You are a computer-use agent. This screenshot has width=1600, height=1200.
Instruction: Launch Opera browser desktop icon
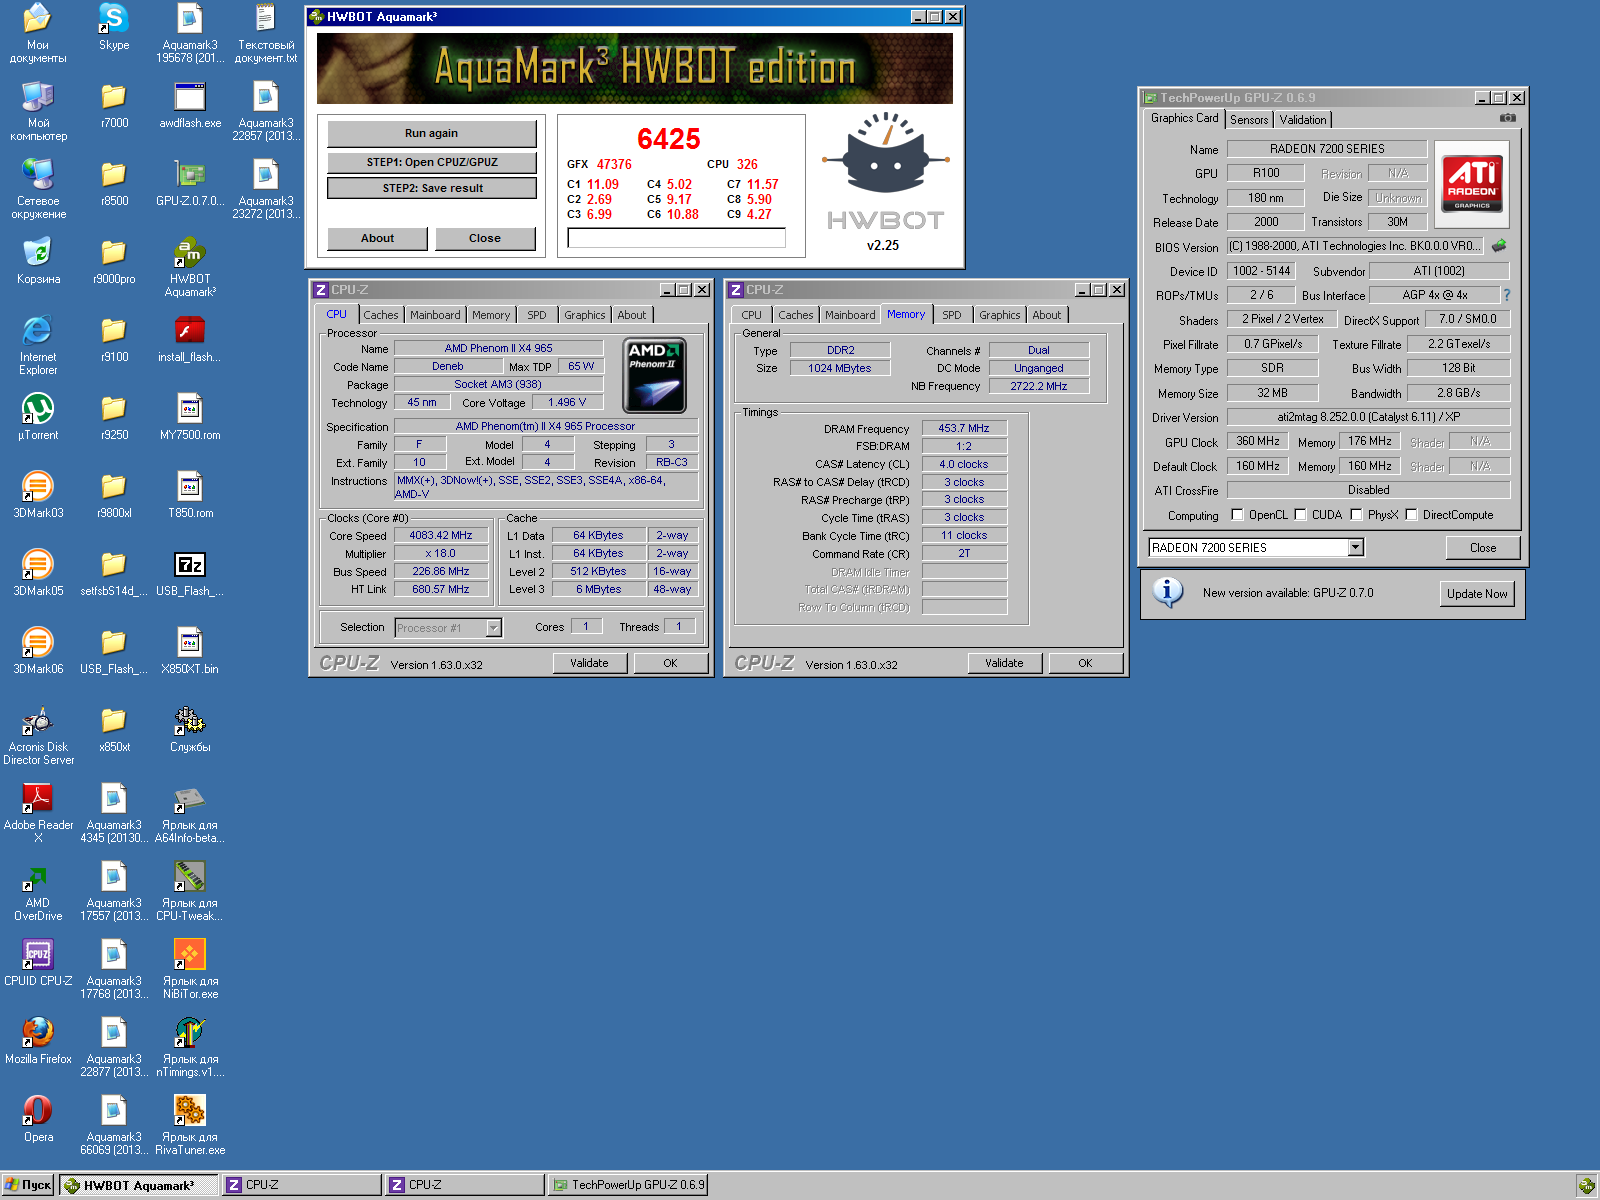38,1110
